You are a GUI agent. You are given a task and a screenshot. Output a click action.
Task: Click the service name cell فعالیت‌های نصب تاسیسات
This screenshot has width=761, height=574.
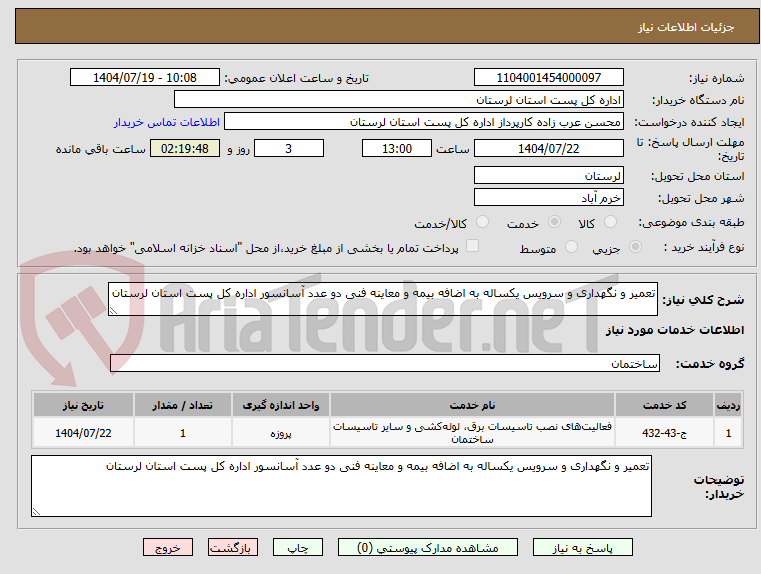pos(472,433)
